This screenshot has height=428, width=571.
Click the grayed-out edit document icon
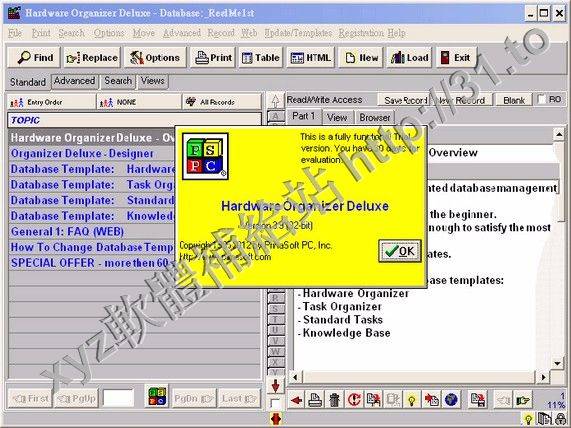pos(393,400)
